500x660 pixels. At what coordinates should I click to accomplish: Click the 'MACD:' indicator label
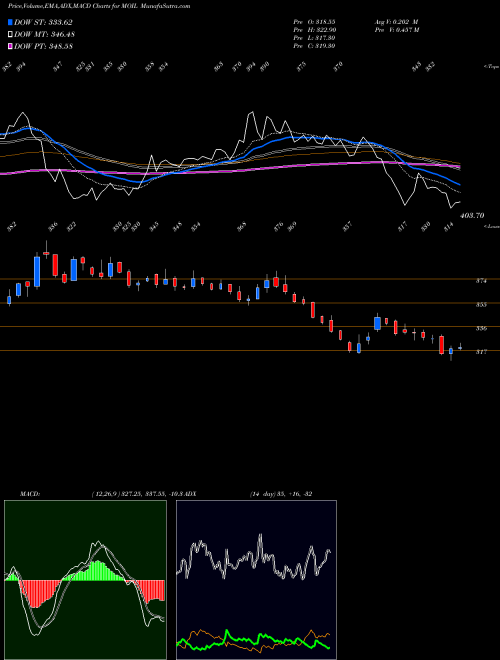(x=30, y=494)
